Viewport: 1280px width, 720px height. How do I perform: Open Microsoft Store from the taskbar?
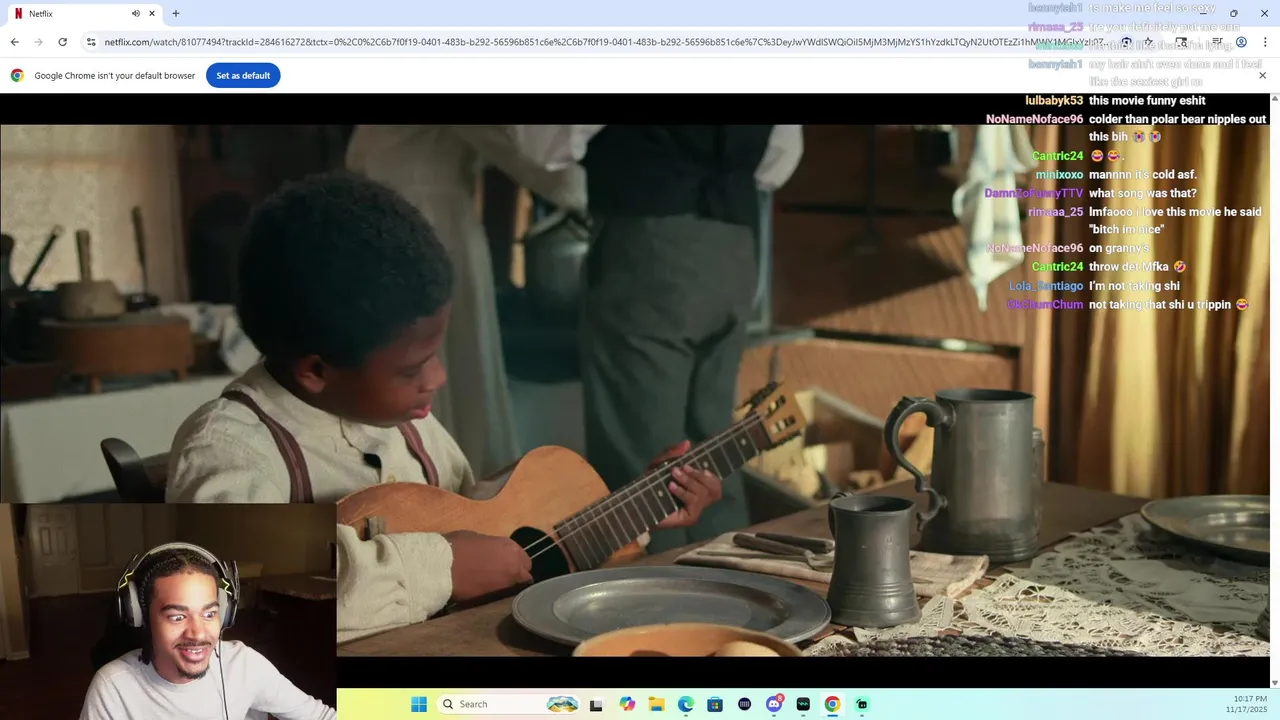(715, 704)
